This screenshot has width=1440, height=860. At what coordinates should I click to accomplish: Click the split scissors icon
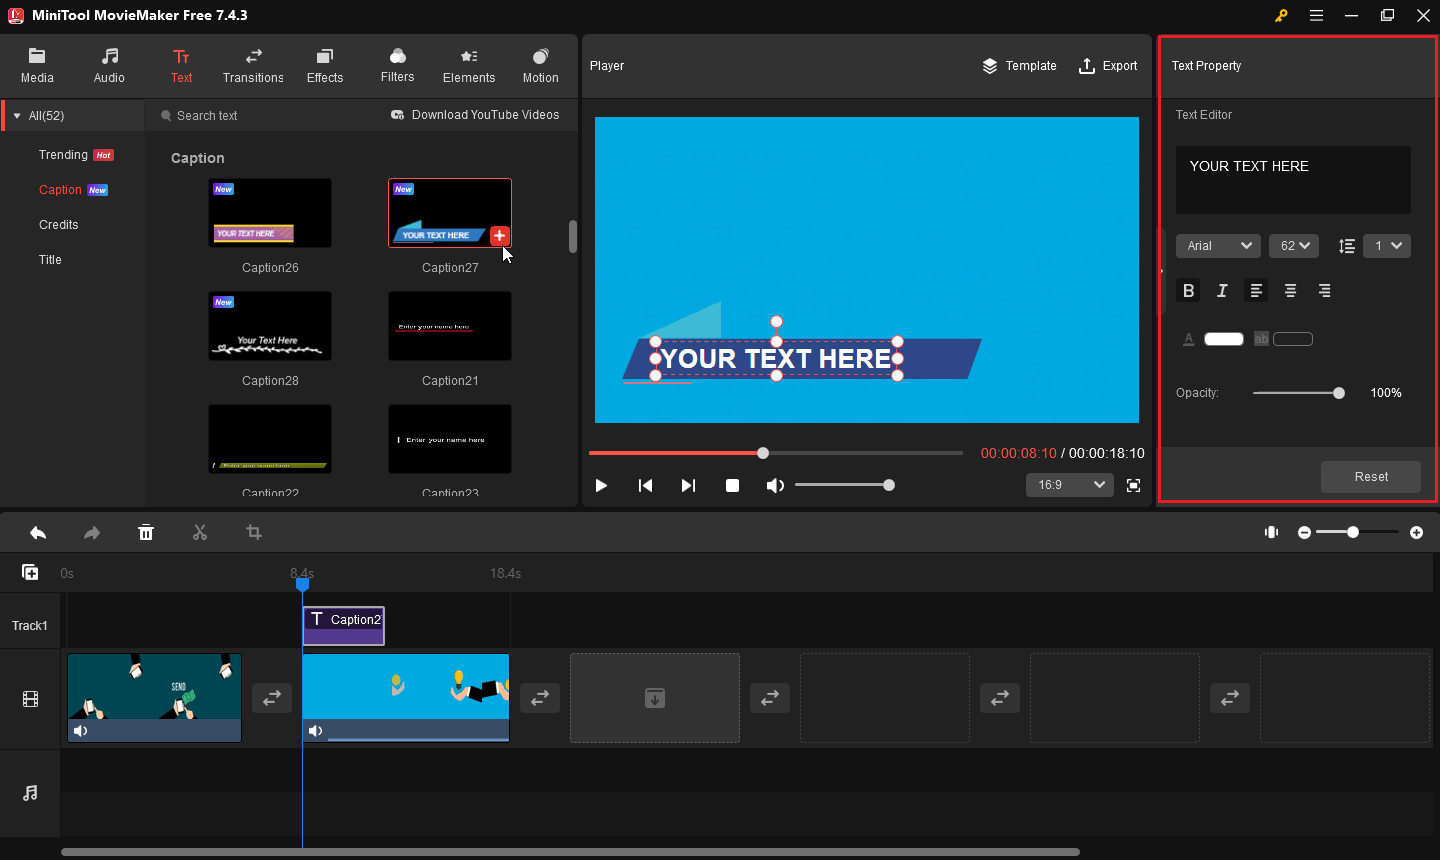click(200, 533)
